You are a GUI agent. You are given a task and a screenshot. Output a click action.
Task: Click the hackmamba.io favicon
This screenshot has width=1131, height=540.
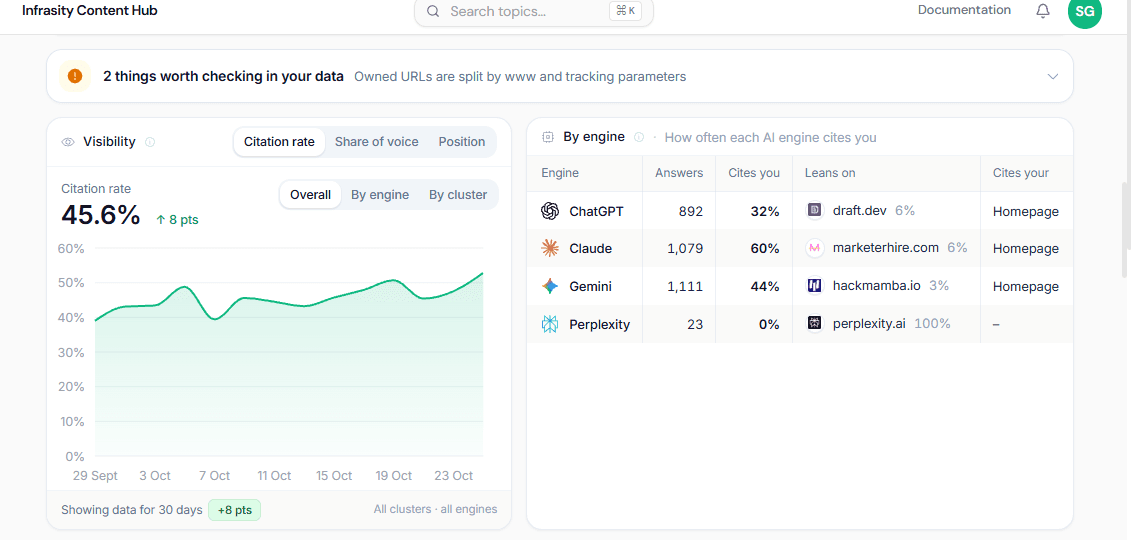(x=814, y=286)
